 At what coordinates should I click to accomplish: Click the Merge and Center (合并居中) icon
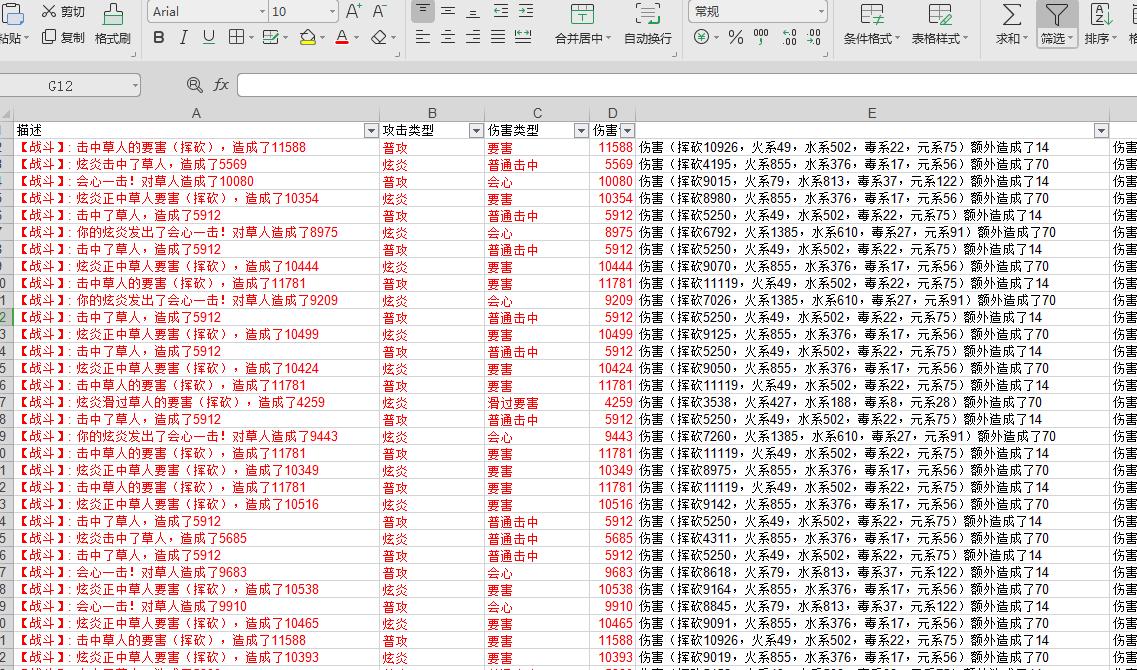[582, 14]
